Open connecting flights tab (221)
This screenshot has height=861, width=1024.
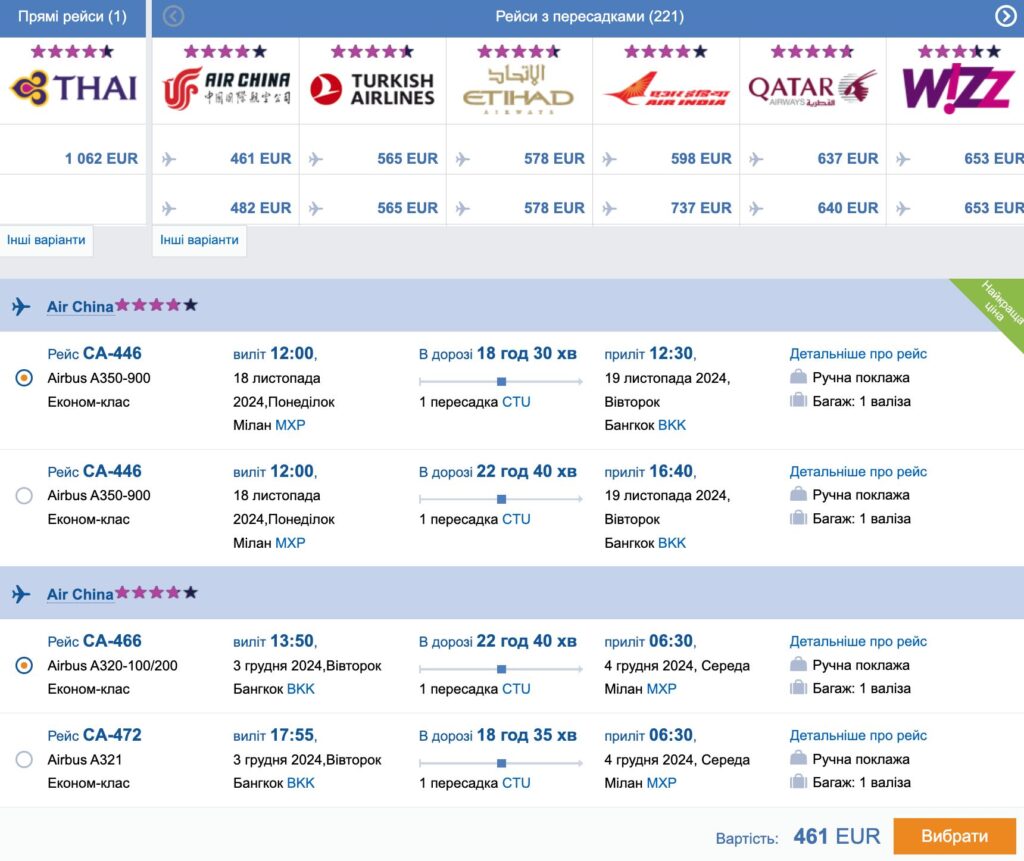coord(589,17)
